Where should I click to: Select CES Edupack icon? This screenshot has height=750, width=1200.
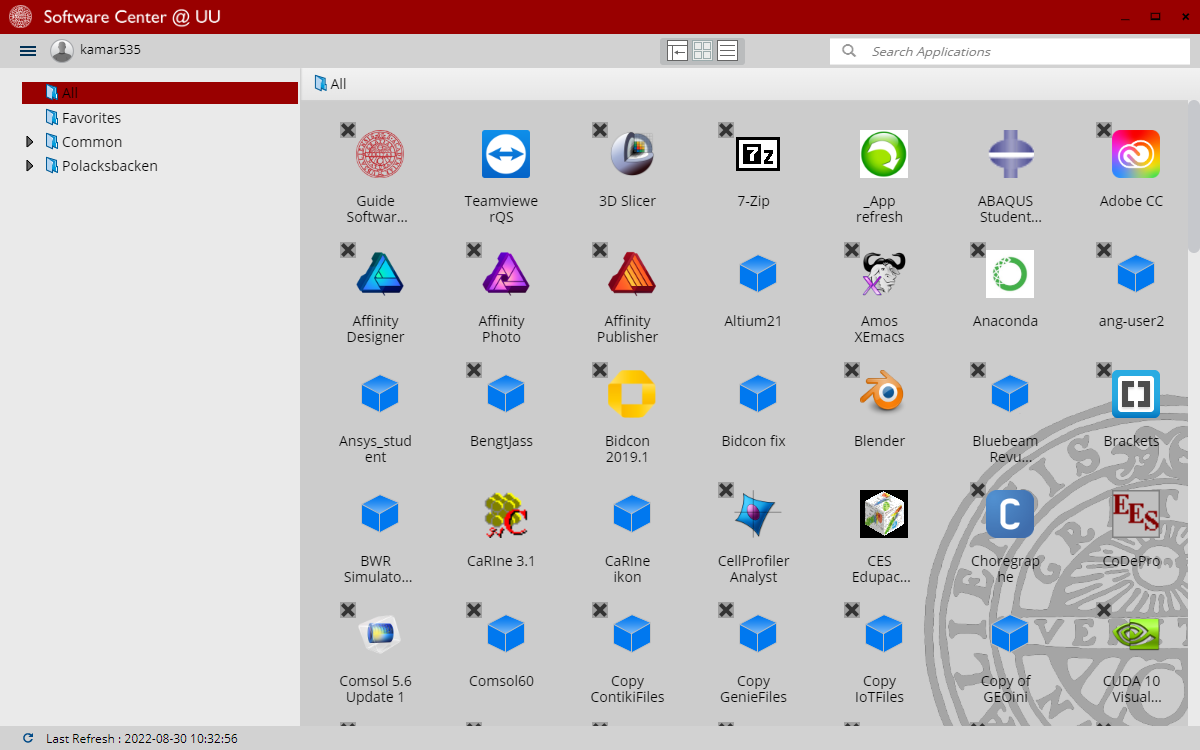tap(884, 514)
